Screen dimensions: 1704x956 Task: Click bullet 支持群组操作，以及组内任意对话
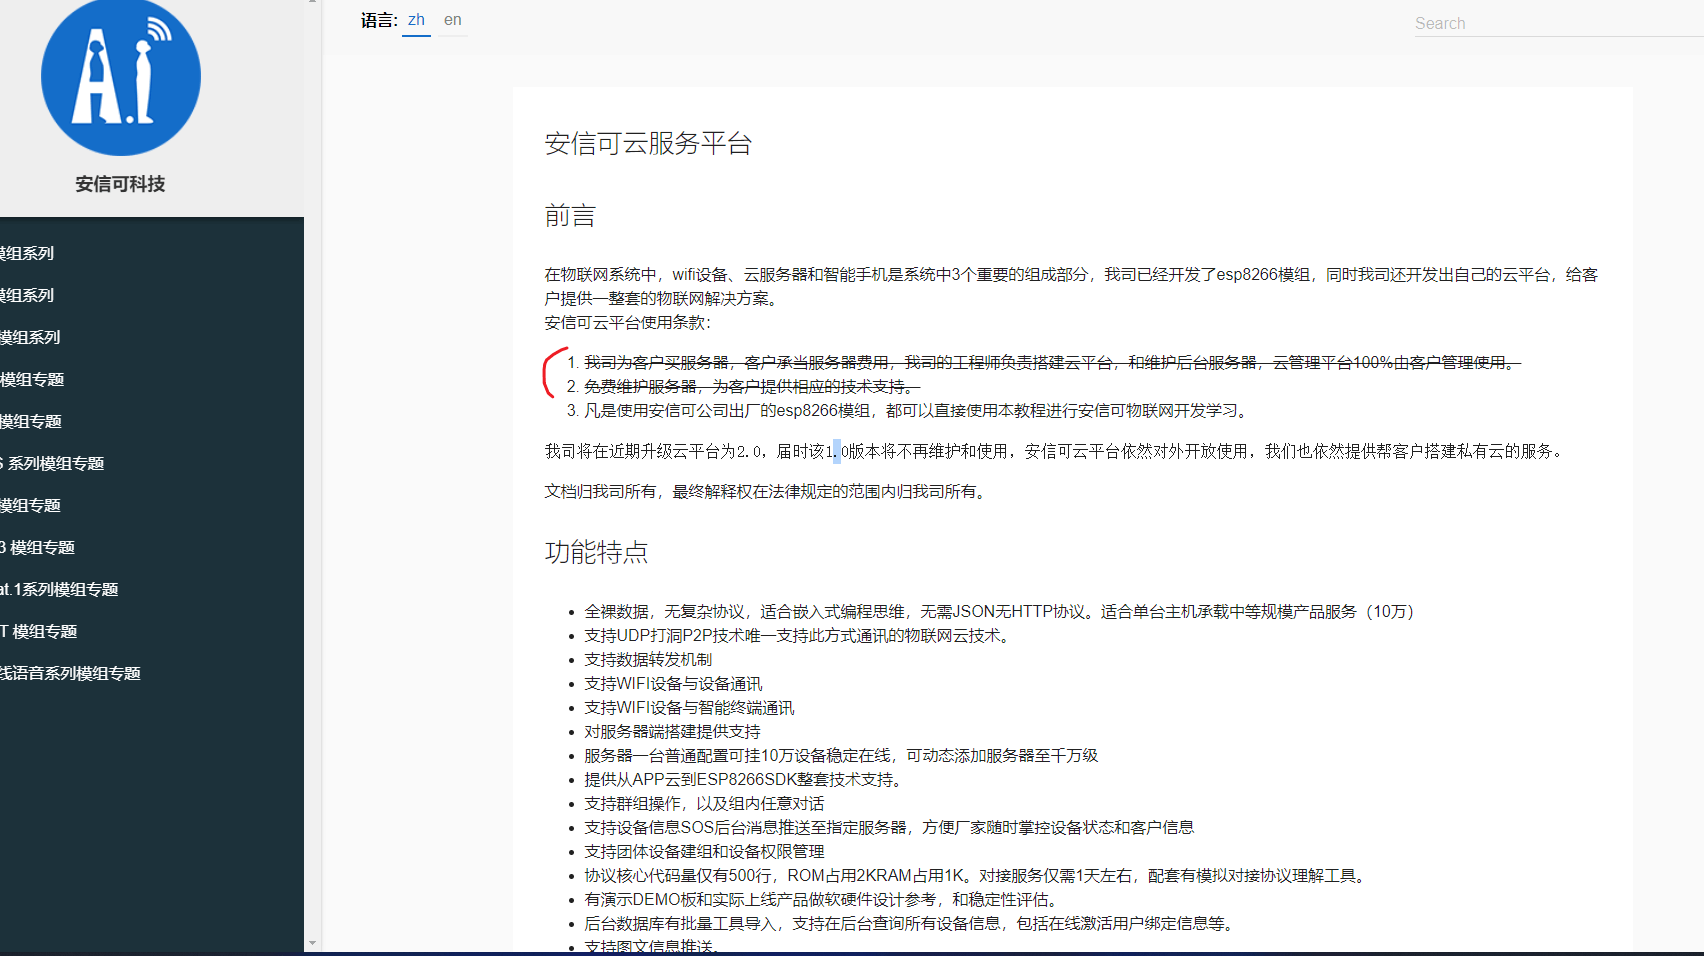[x=704, y=803]
